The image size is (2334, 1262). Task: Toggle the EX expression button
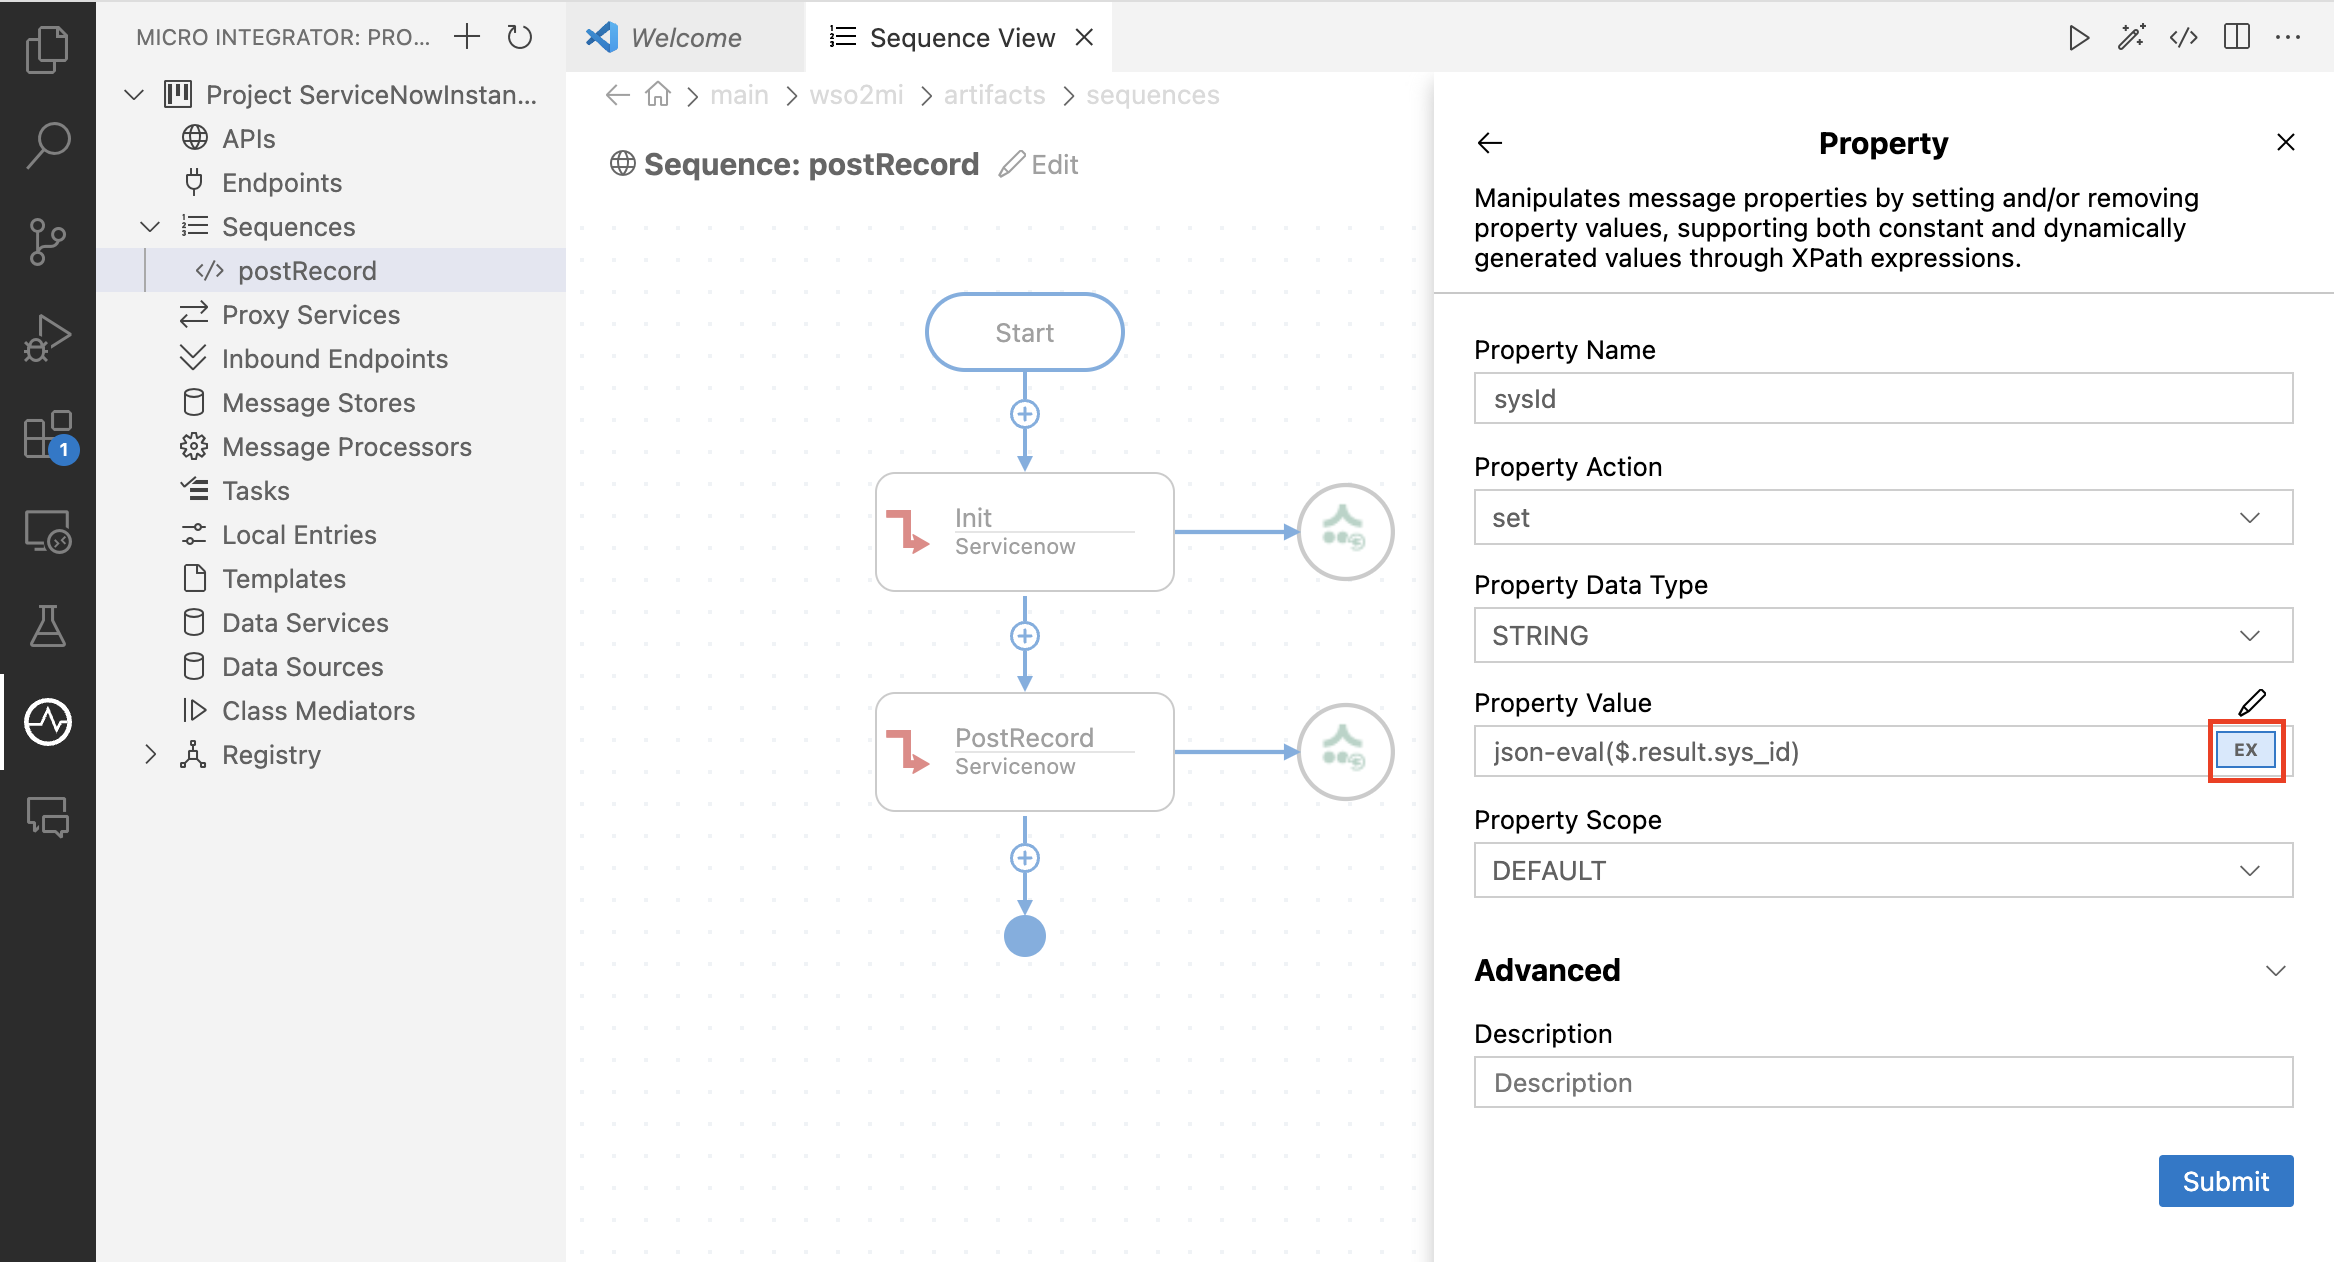coord(2246,750)
